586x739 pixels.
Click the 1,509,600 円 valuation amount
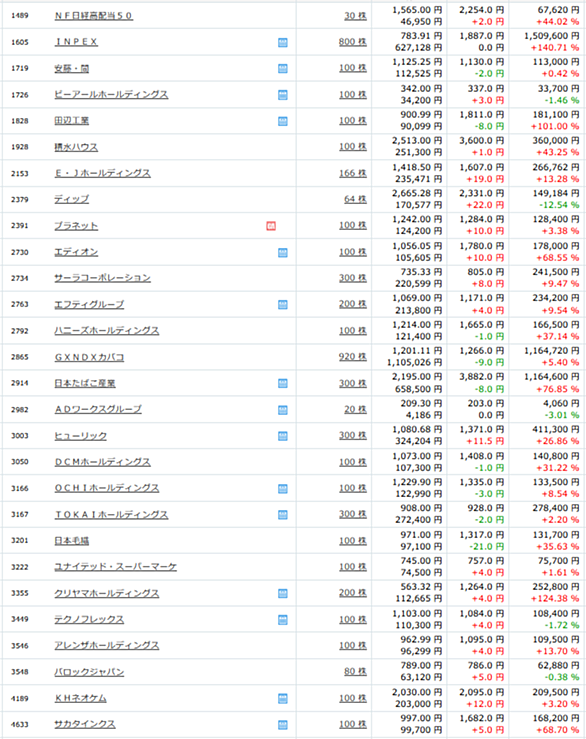(552, 36)
